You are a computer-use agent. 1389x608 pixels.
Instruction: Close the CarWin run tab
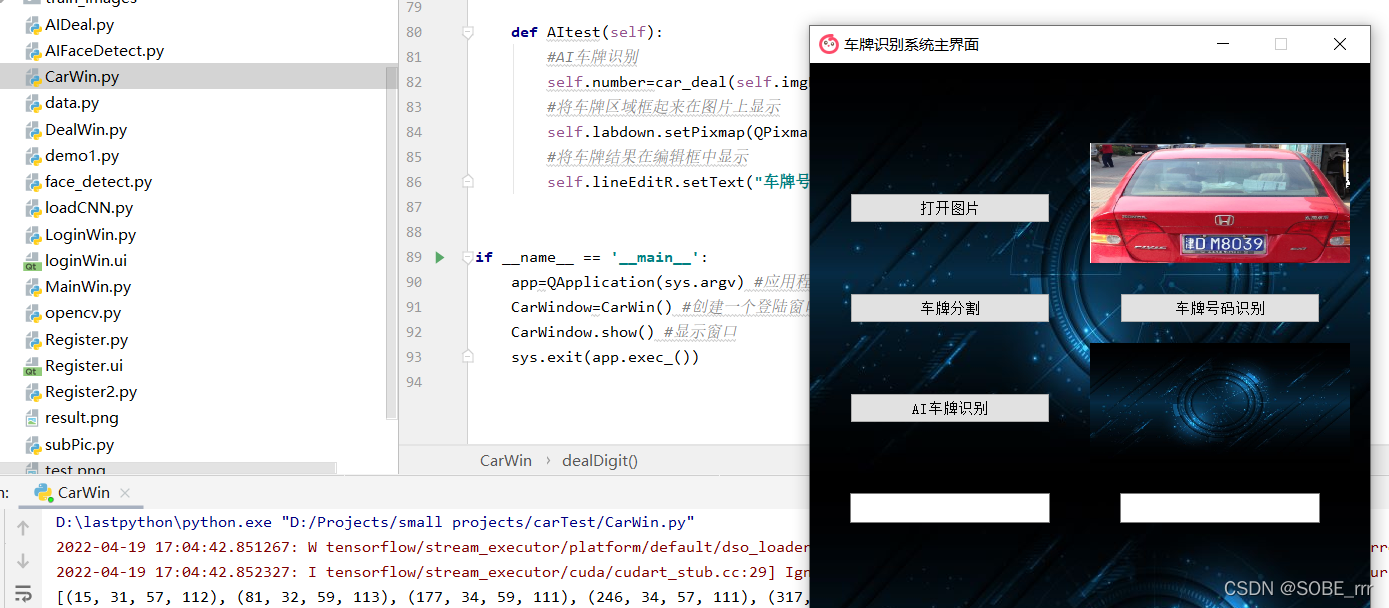pyautogui.click(x=125, y=493)
